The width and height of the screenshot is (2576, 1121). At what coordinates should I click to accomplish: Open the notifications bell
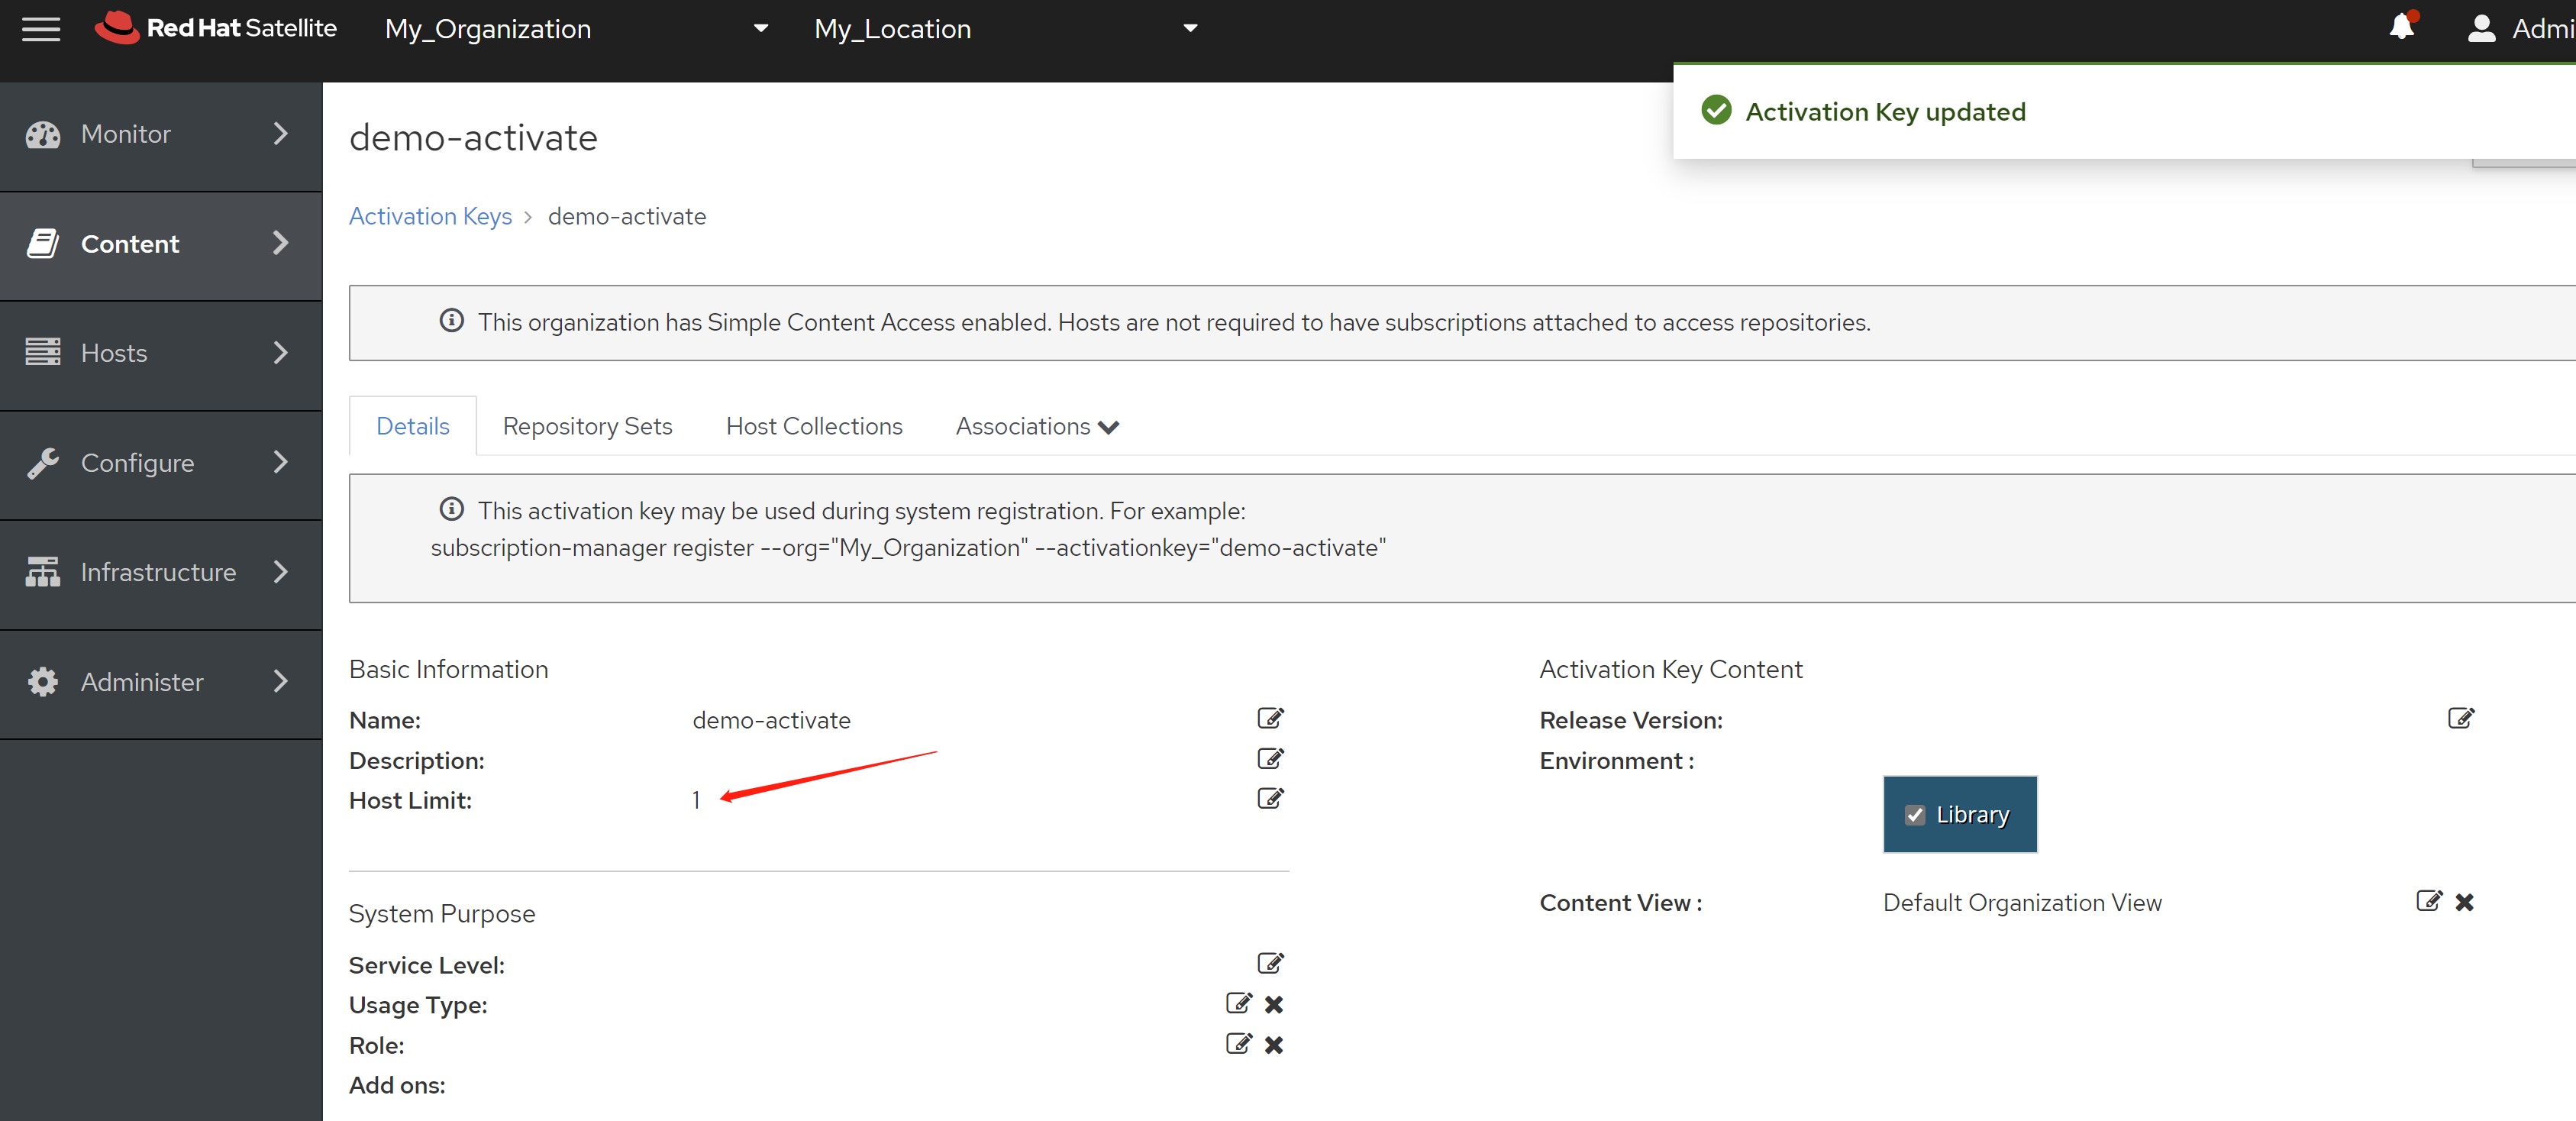coord(2401,27)
